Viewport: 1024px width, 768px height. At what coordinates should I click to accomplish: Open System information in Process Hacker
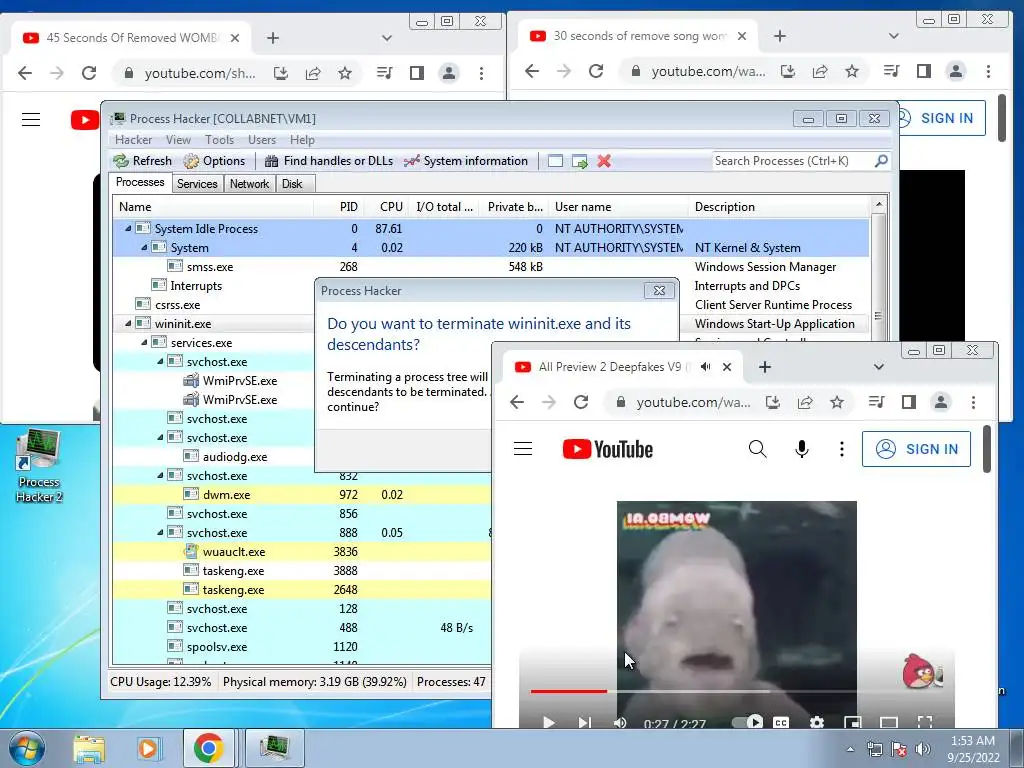point(466,161)
